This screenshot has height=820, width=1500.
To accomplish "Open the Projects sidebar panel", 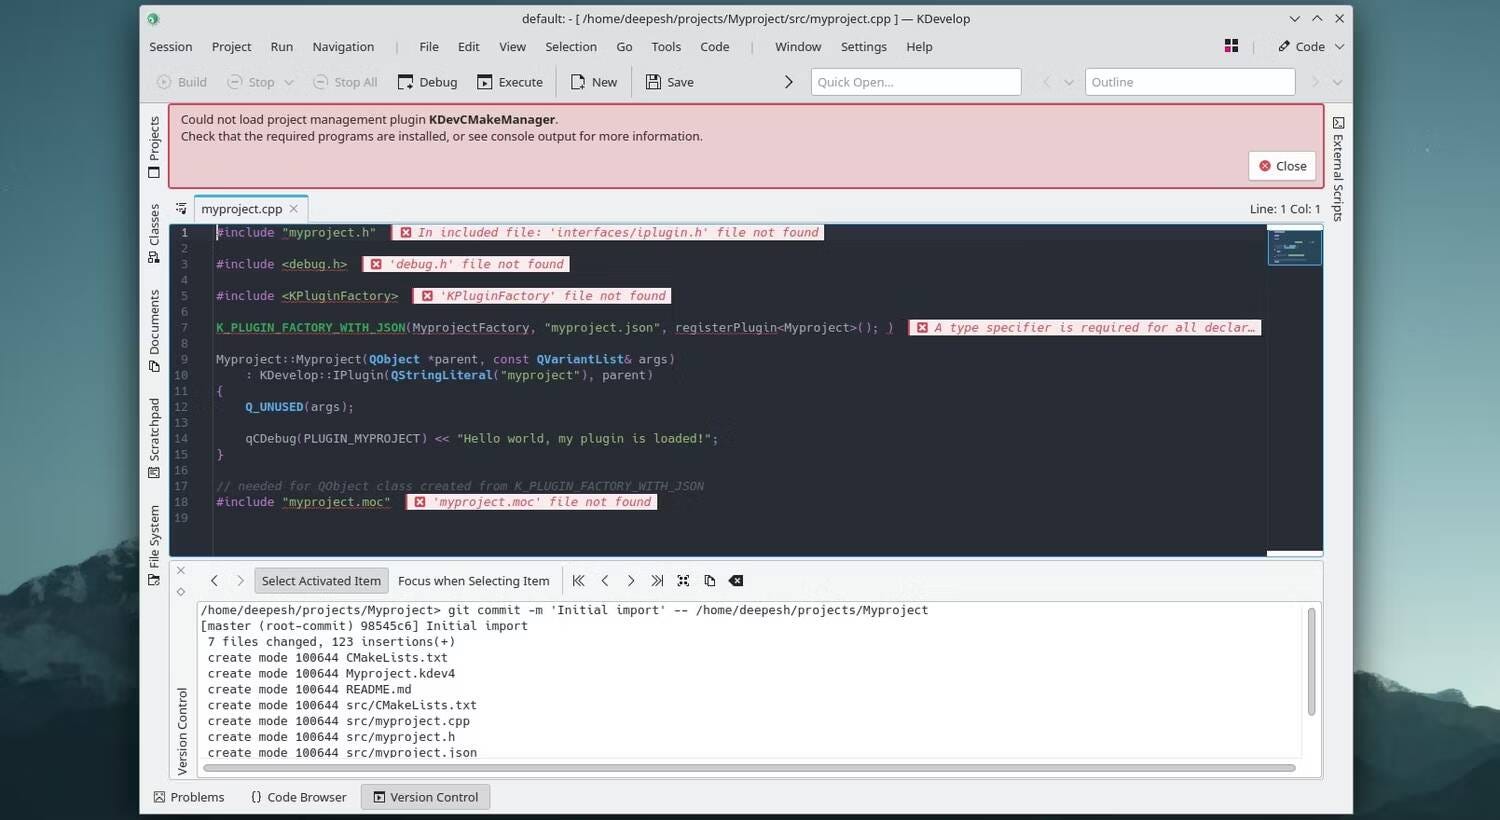I will pyautogui.click(x=154, y=140).
